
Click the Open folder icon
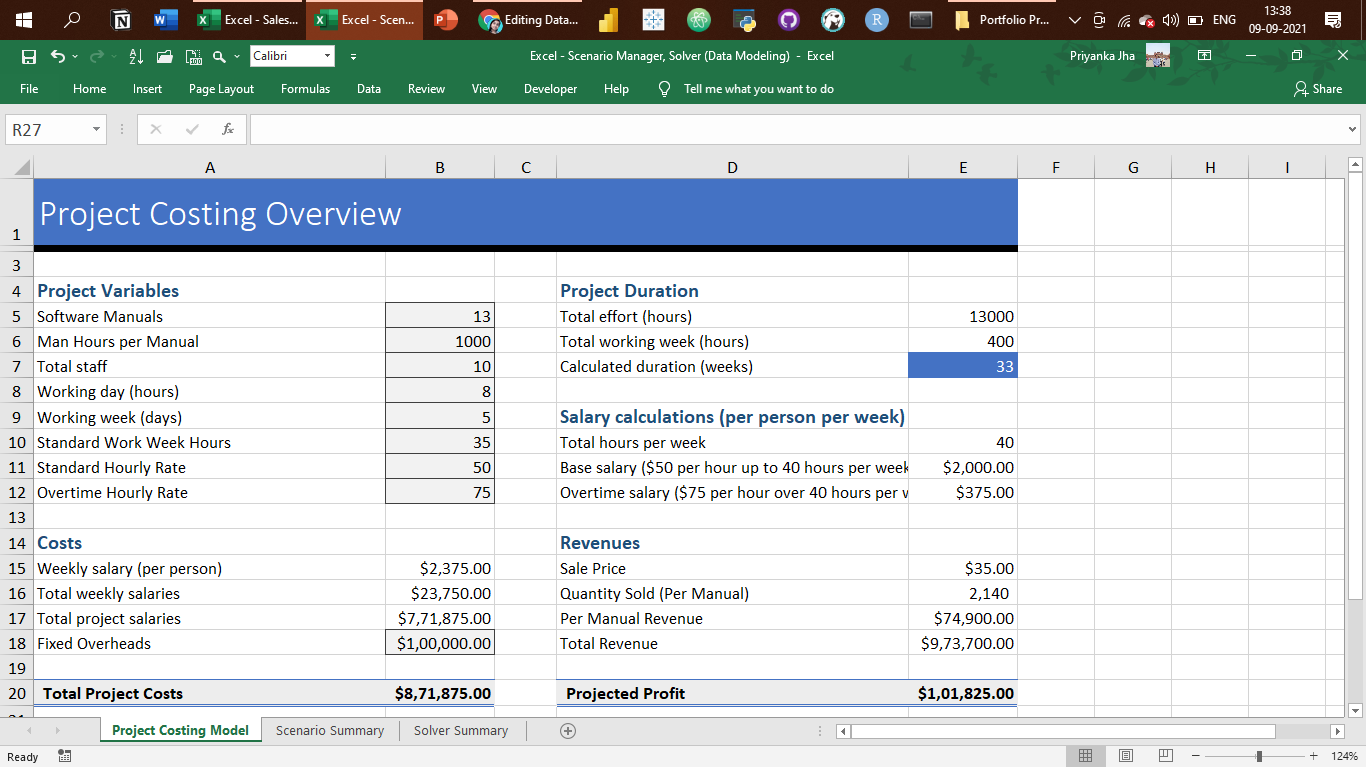point(165,56)
